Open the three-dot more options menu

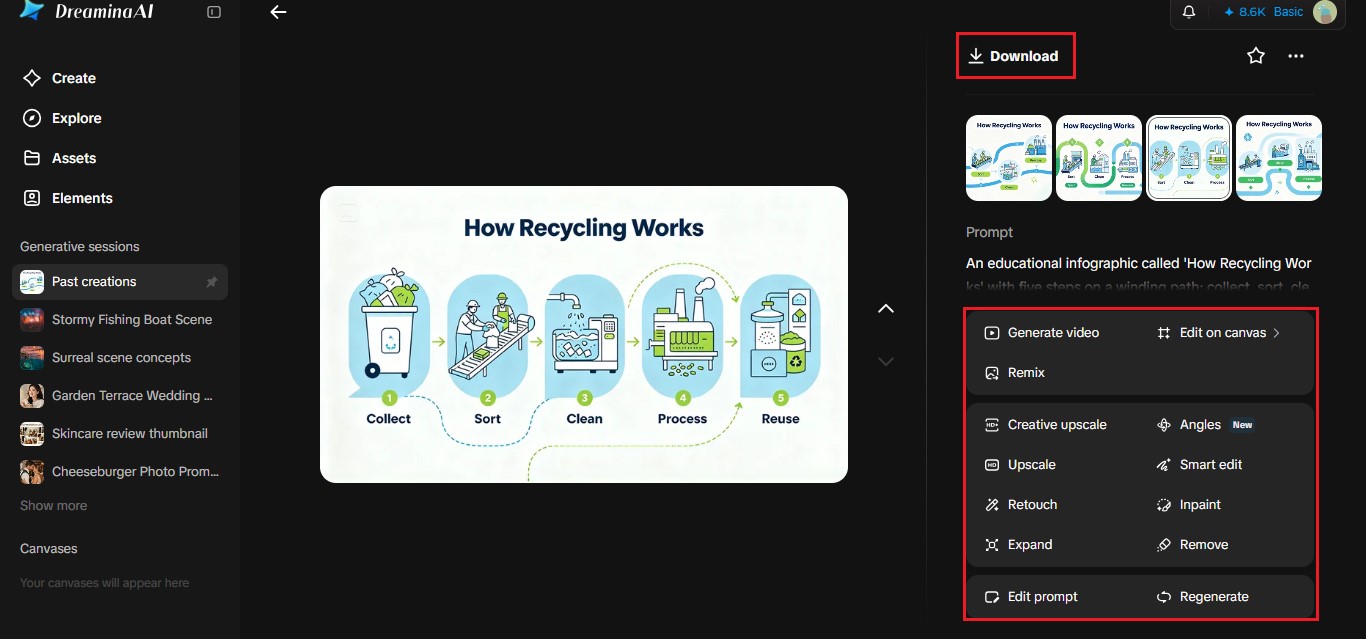pos(1296,56)
